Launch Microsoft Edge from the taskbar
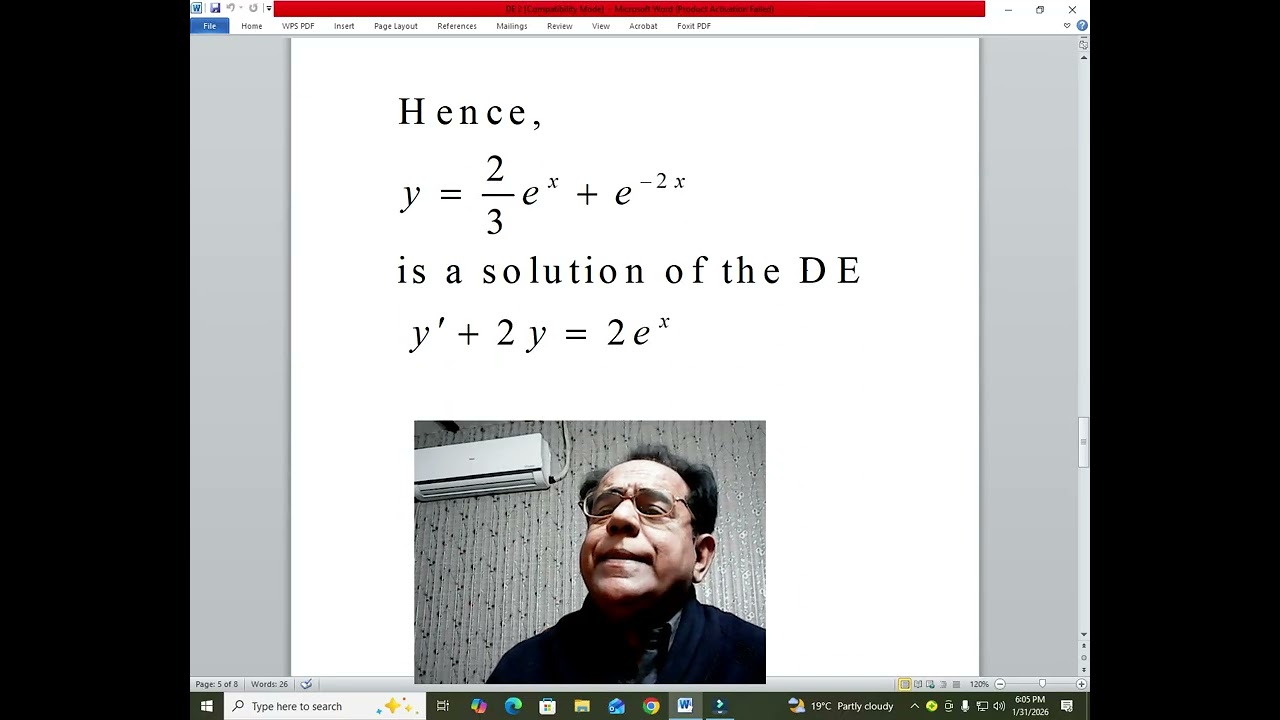This screenshot has height=720, width=1280. (x=513, y=706)
